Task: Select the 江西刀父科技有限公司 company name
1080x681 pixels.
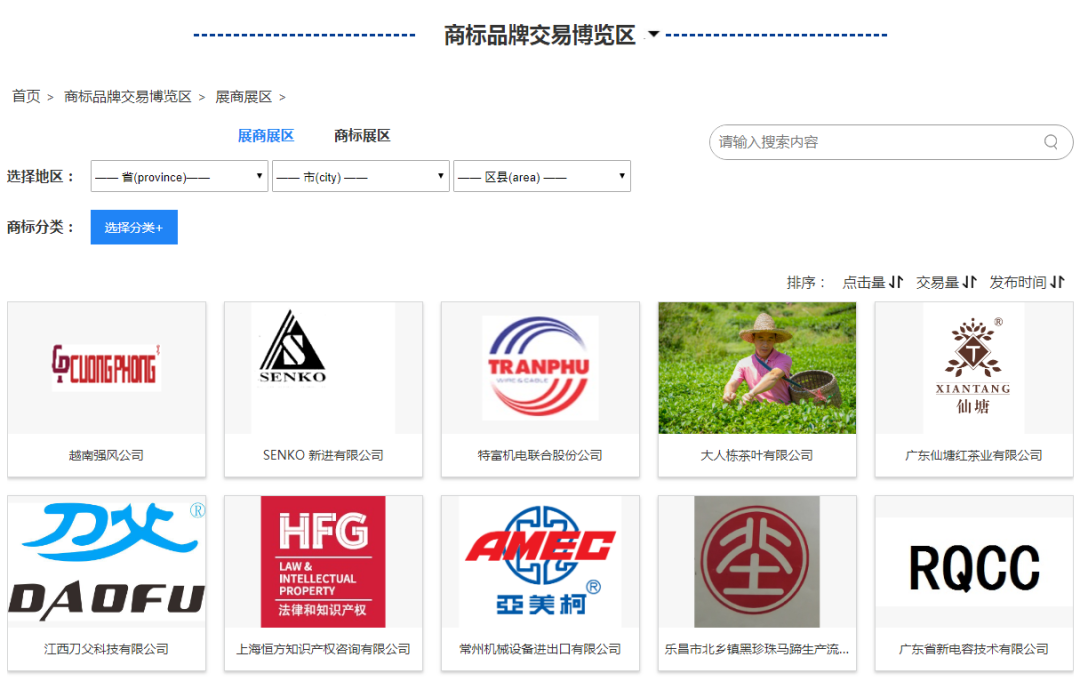Action: point(106,649)
